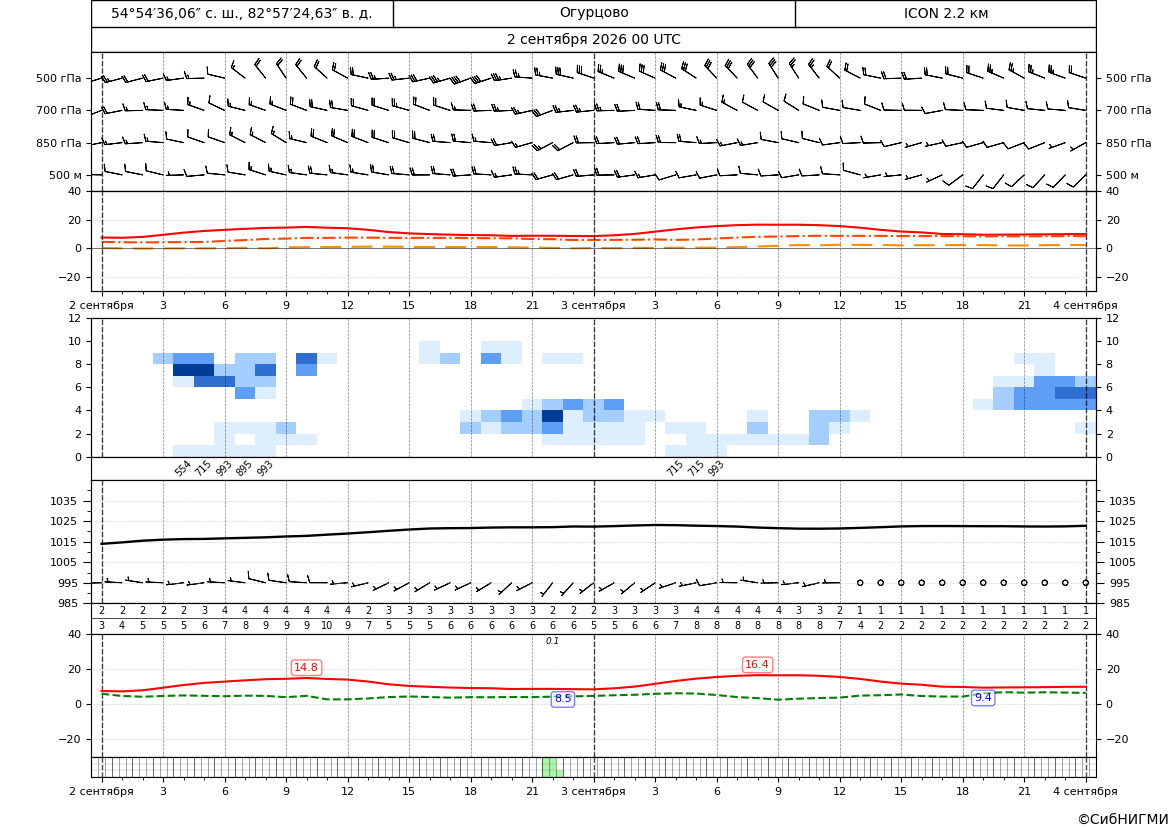Click the green precipitation bar

(550, 767)
